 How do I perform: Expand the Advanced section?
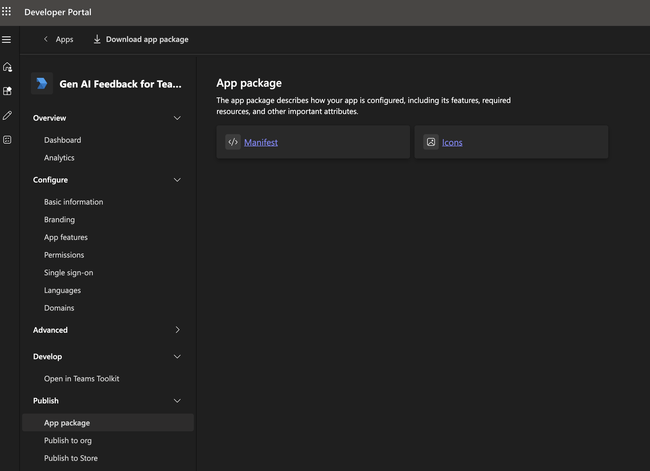(177, 330)
